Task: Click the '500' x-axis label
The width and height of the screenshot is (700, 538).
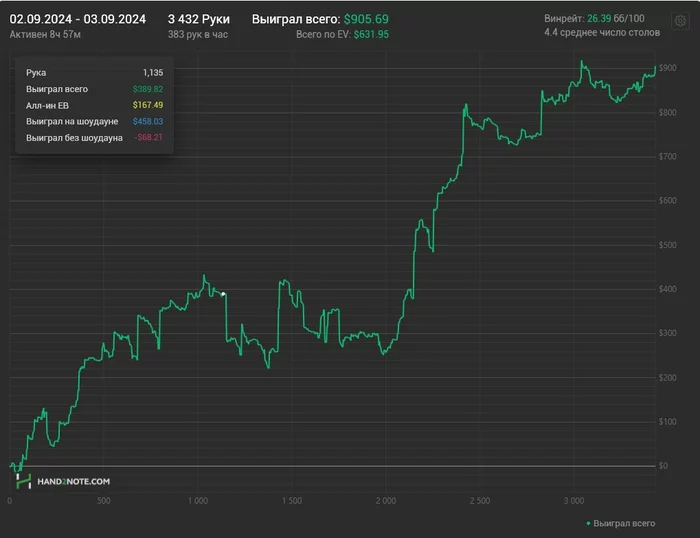Action: point(104,500)
